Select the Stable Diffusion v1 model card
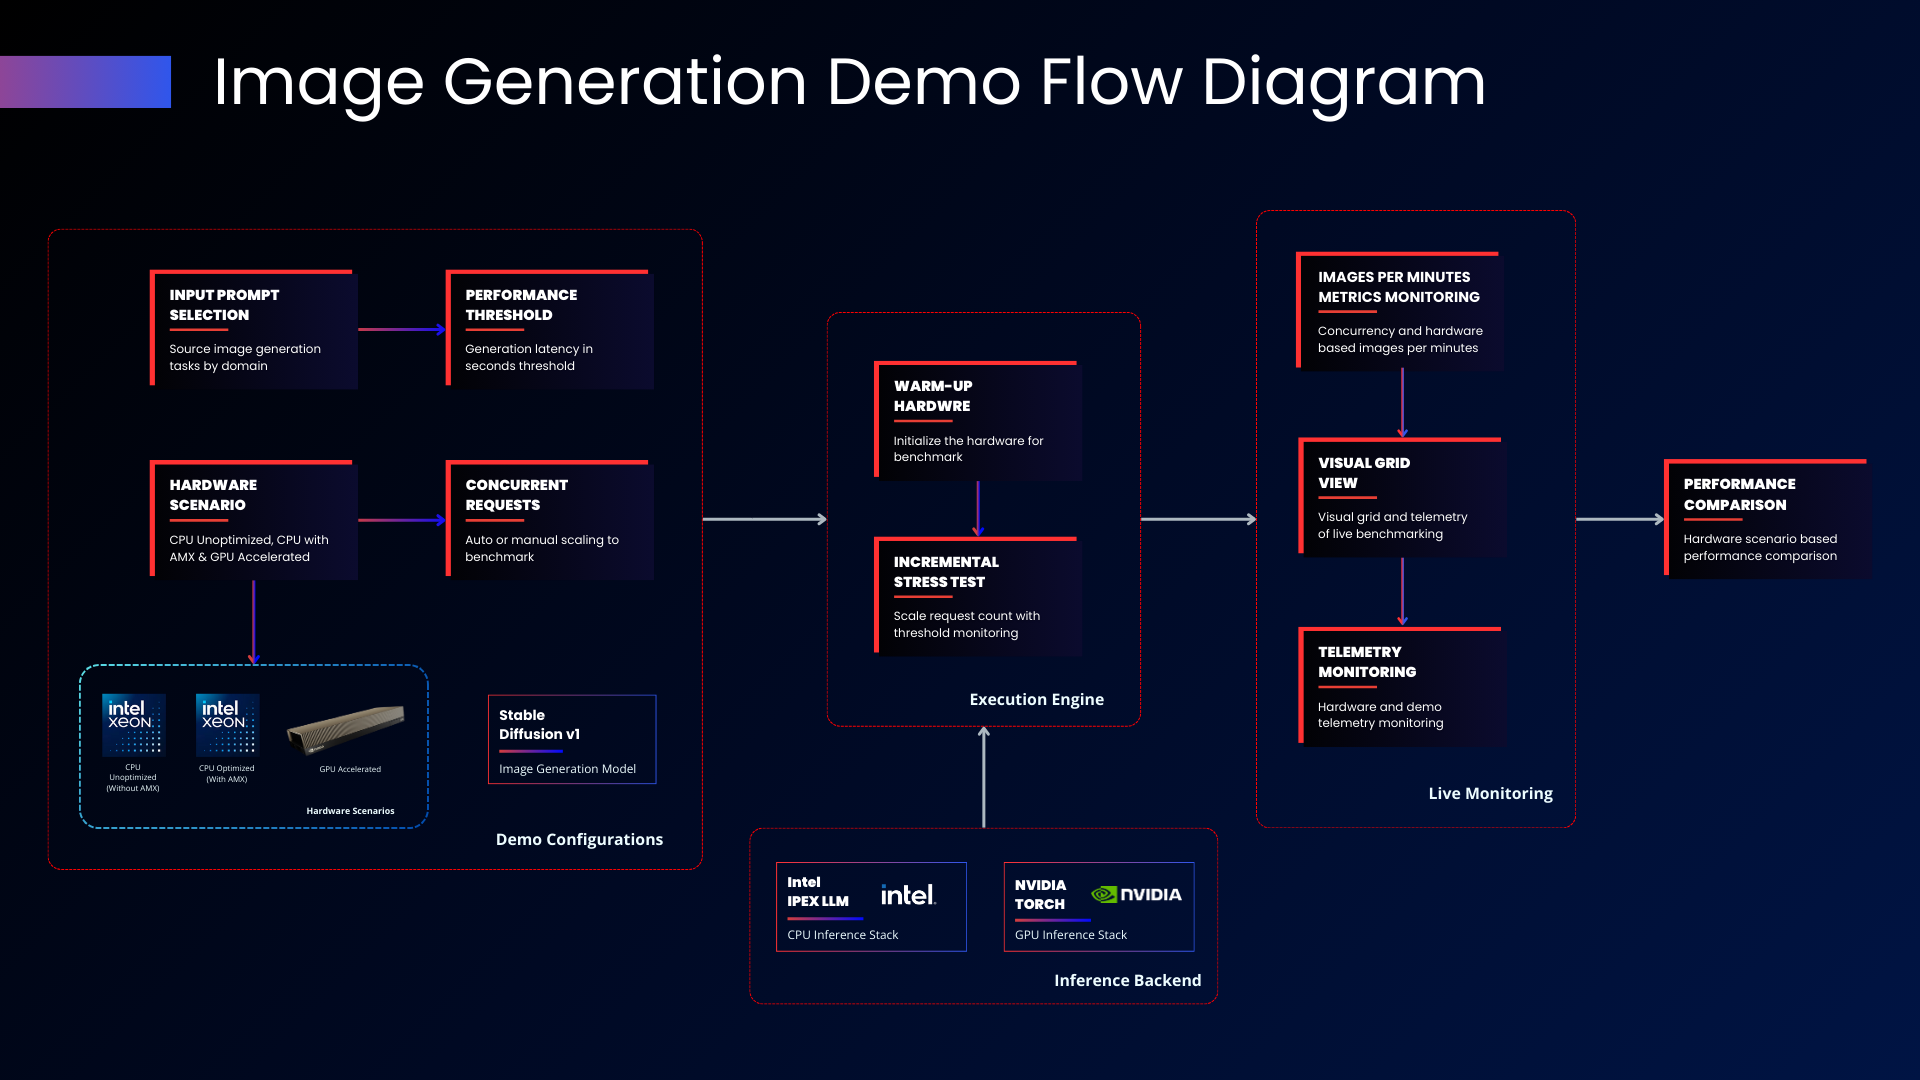 (x=572, y=740)
